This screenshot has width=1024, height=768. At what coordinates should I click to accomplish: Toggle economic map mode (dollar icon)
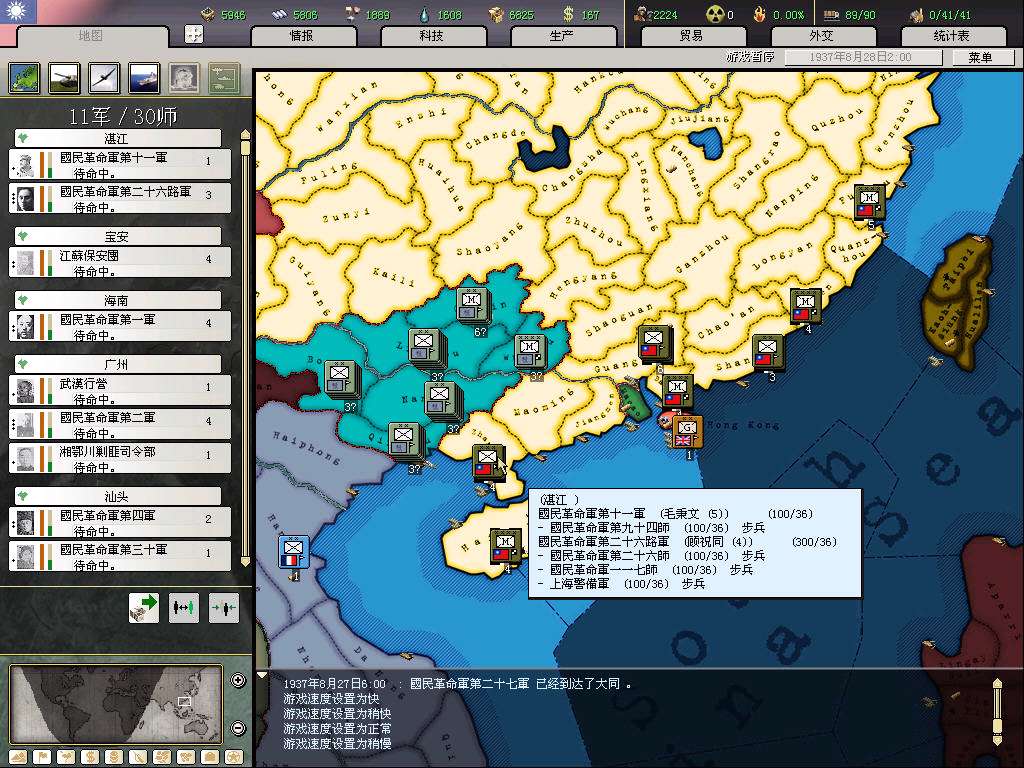(89, 758)
